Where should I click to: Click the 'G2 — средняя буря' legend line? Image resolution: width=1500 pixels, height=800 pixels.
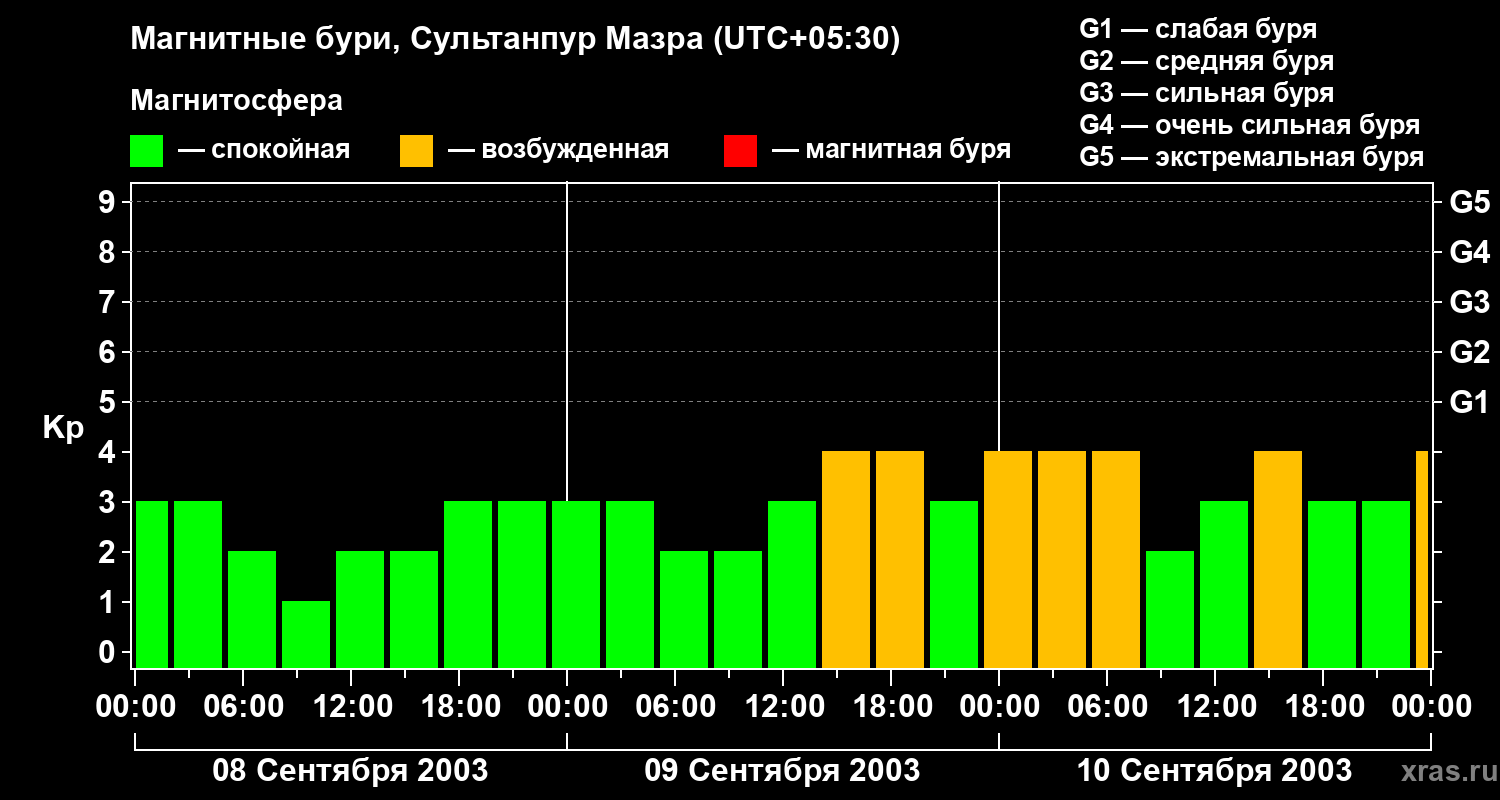1207,61
